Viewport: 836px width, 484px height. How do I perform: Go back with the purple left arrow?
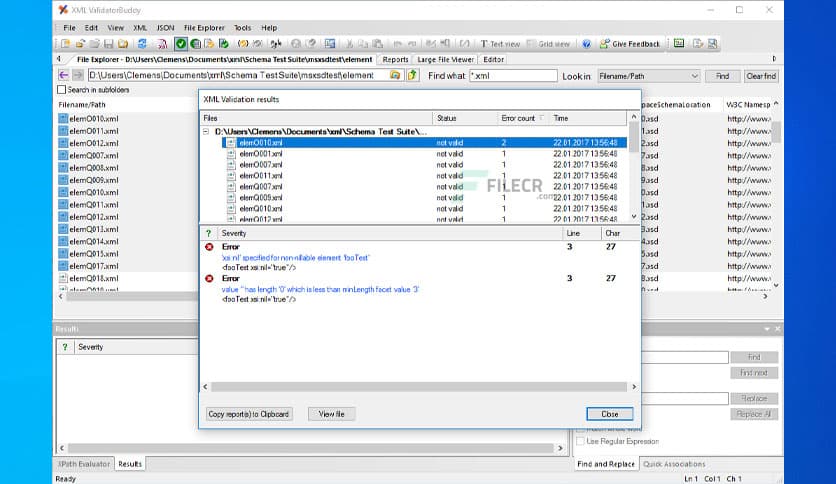point(63,76)
